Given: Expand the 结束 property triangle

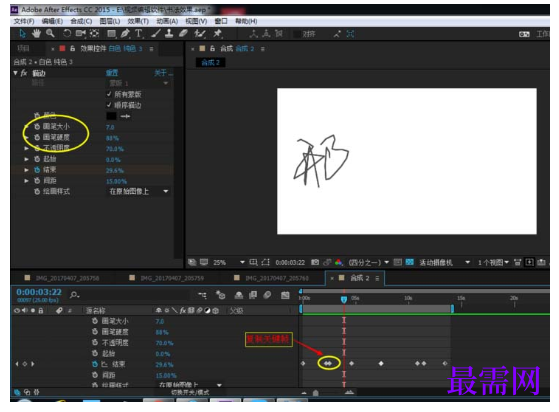Looking at the screenshot, I should [x=26, y=170].
